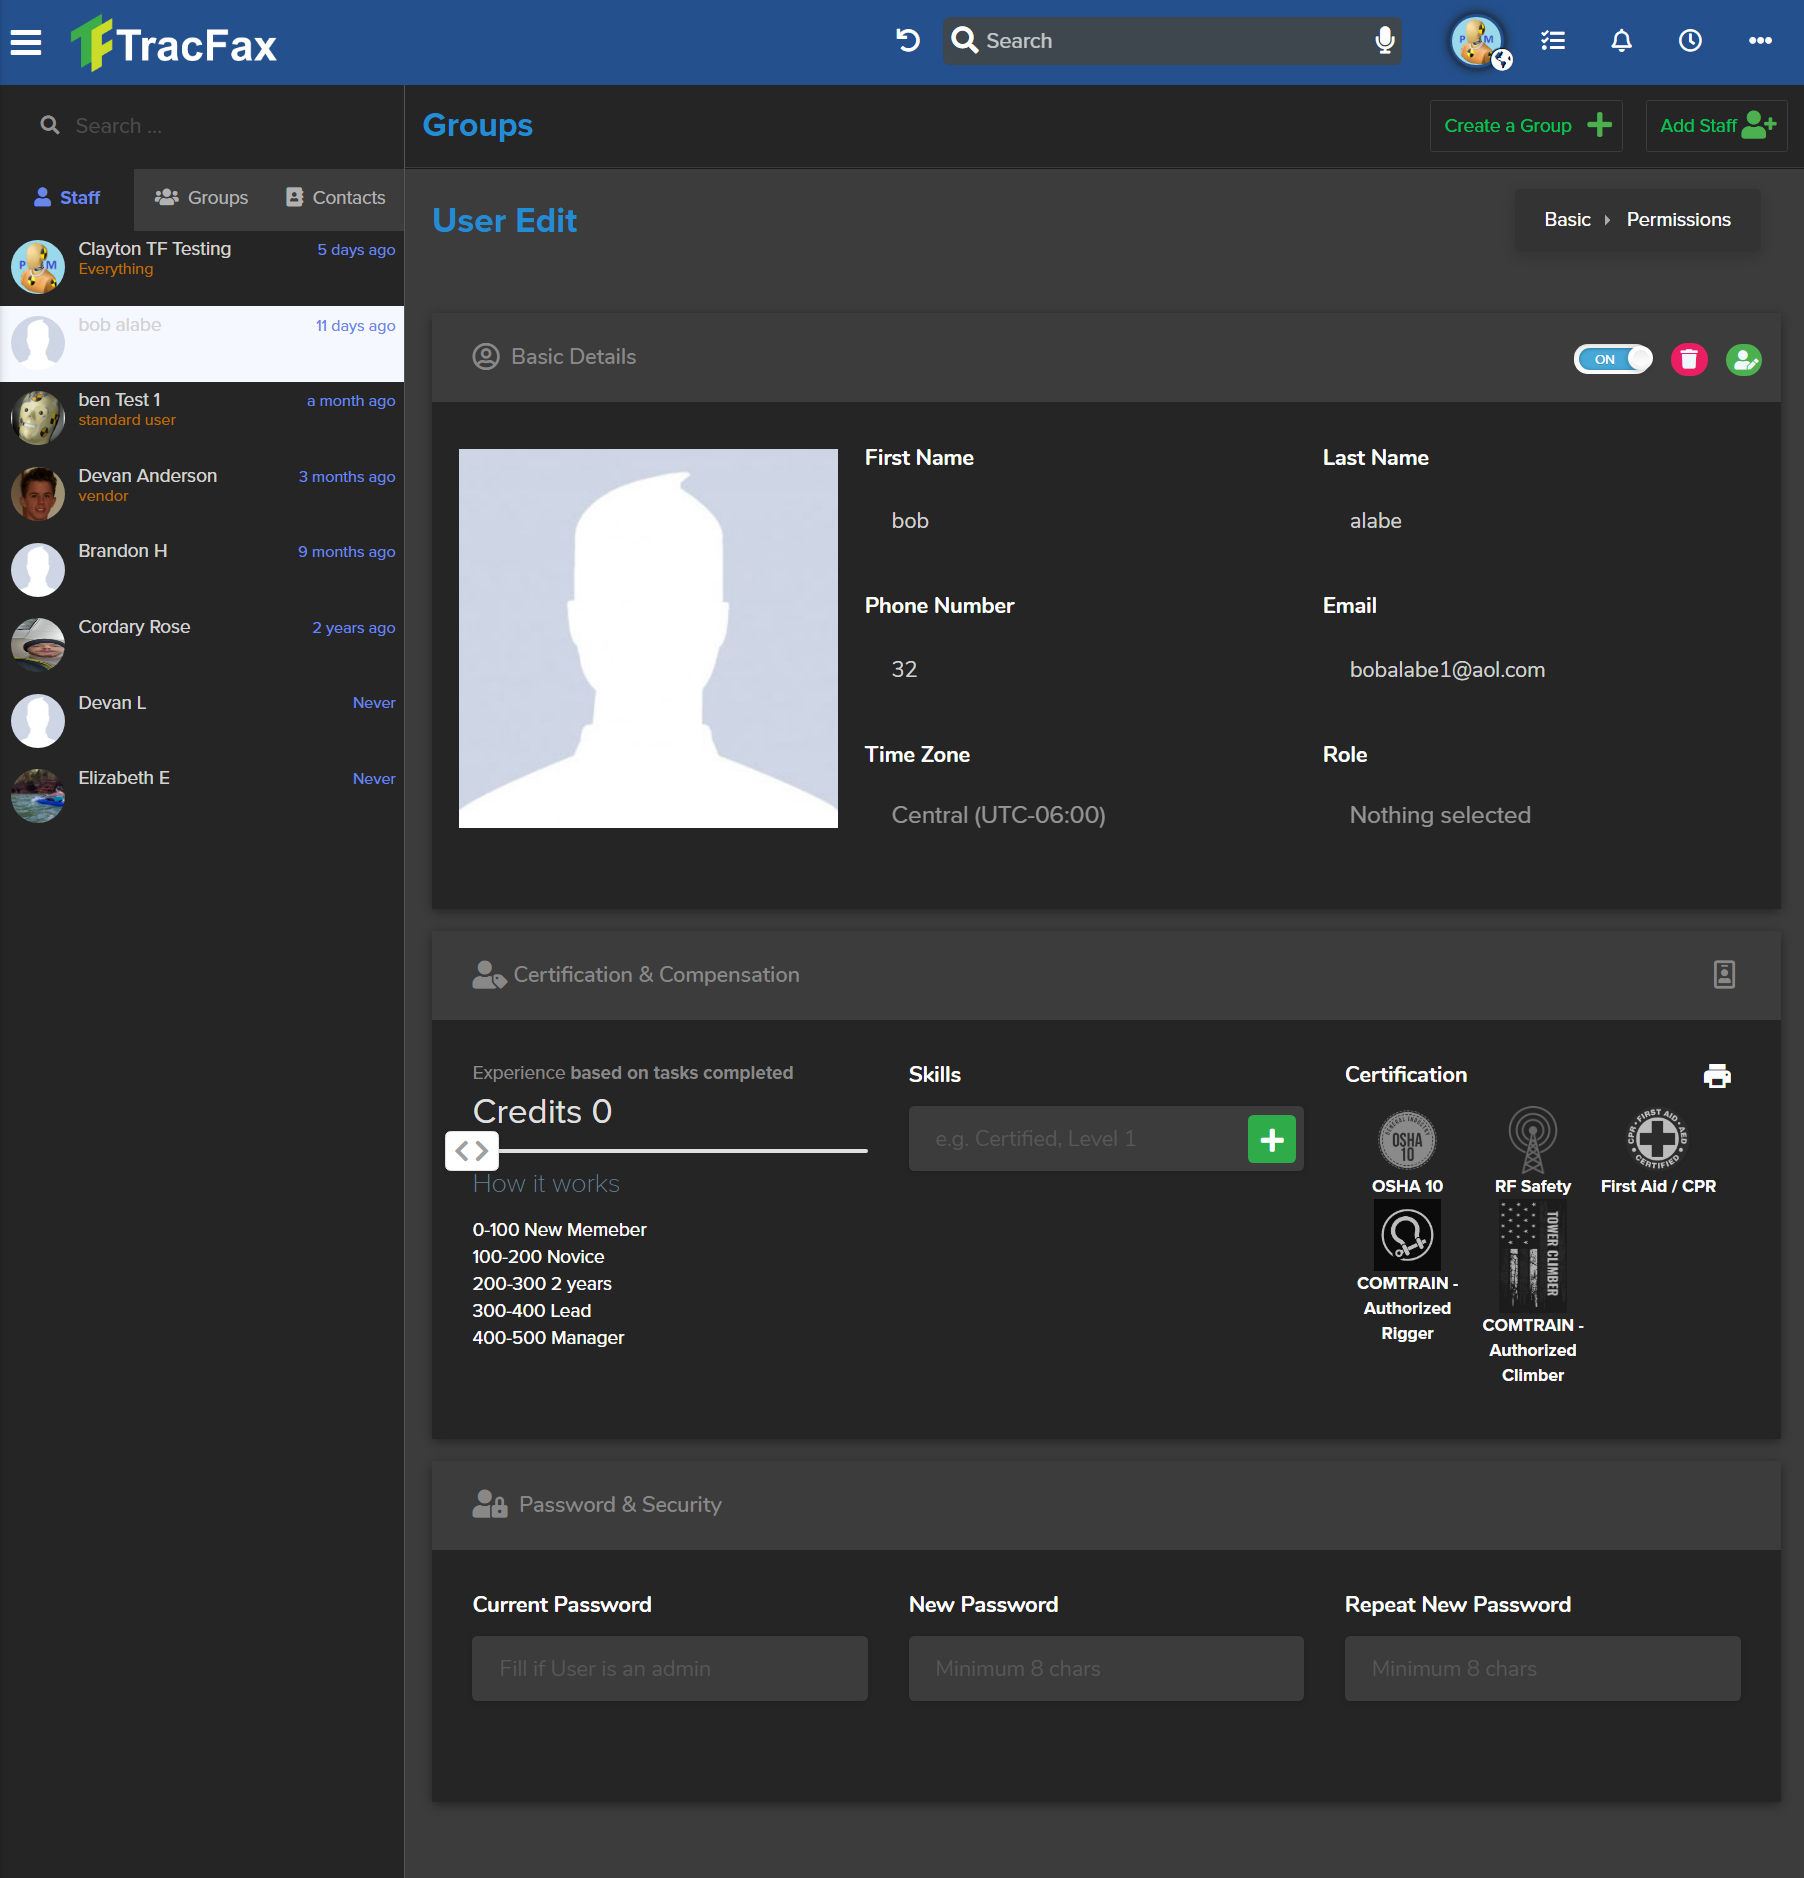
Task: Click the Groups page heading
Action: pos(477,125)
